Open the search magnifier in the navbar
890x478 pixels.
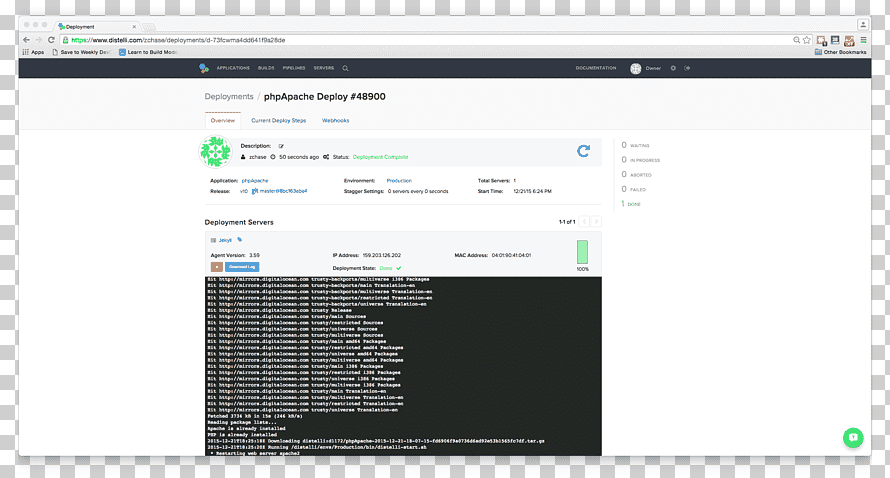pos(345,68)
